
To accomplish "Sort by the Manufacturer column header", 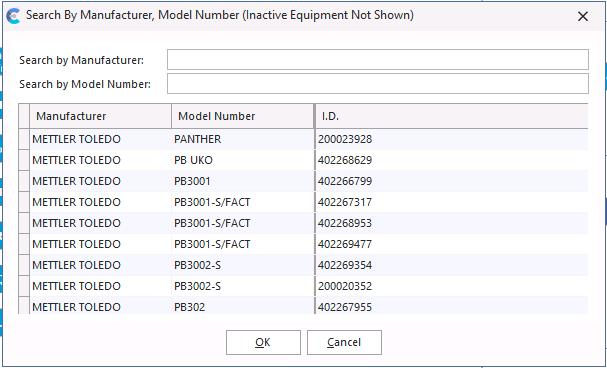I will point(101,116).
